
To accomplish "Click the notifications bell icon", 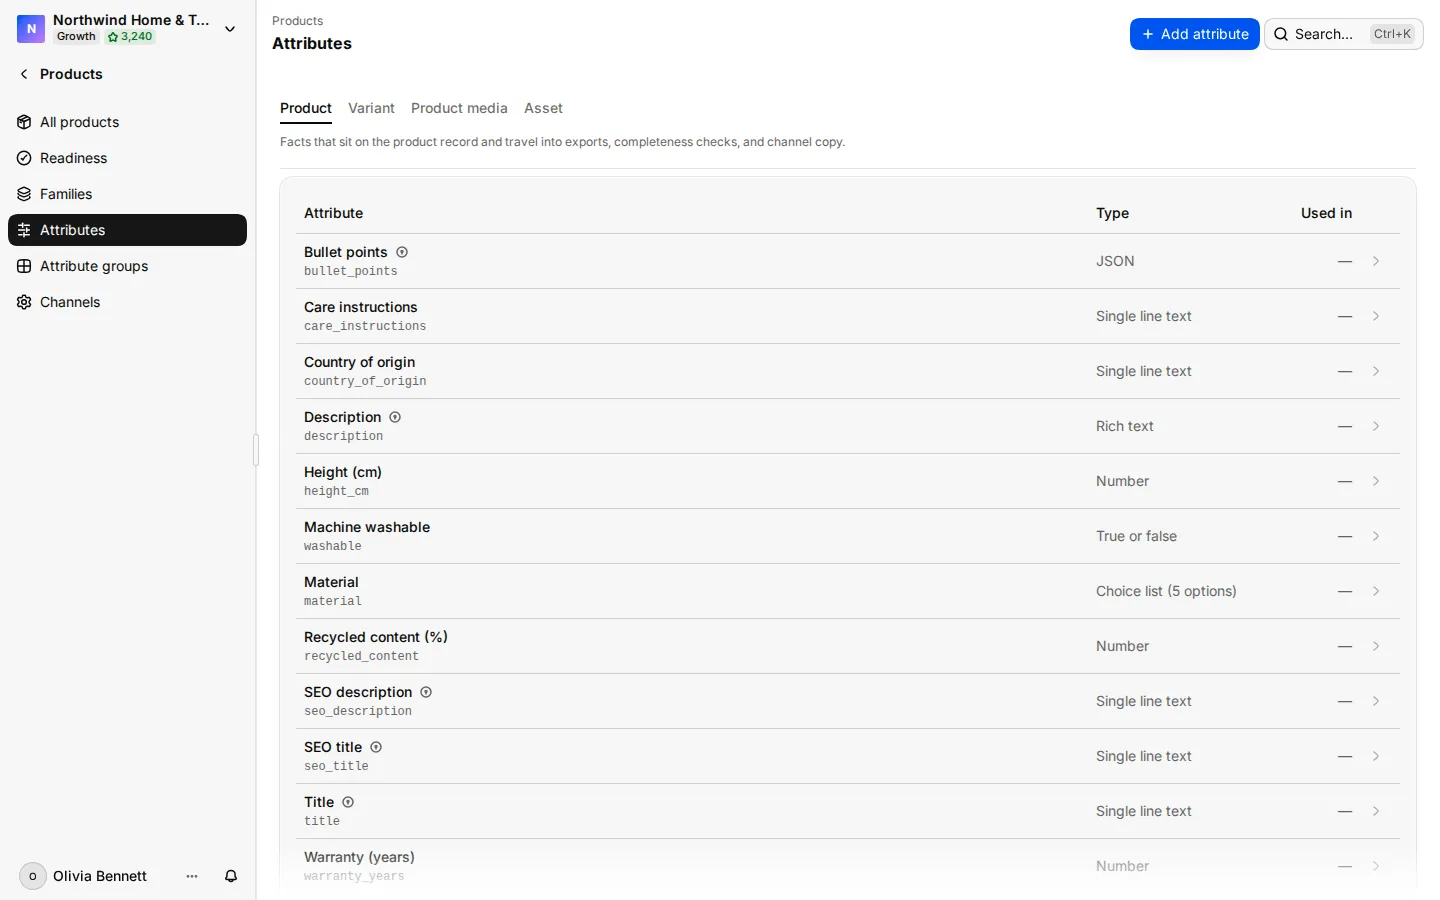I will [x=231, y=876].
